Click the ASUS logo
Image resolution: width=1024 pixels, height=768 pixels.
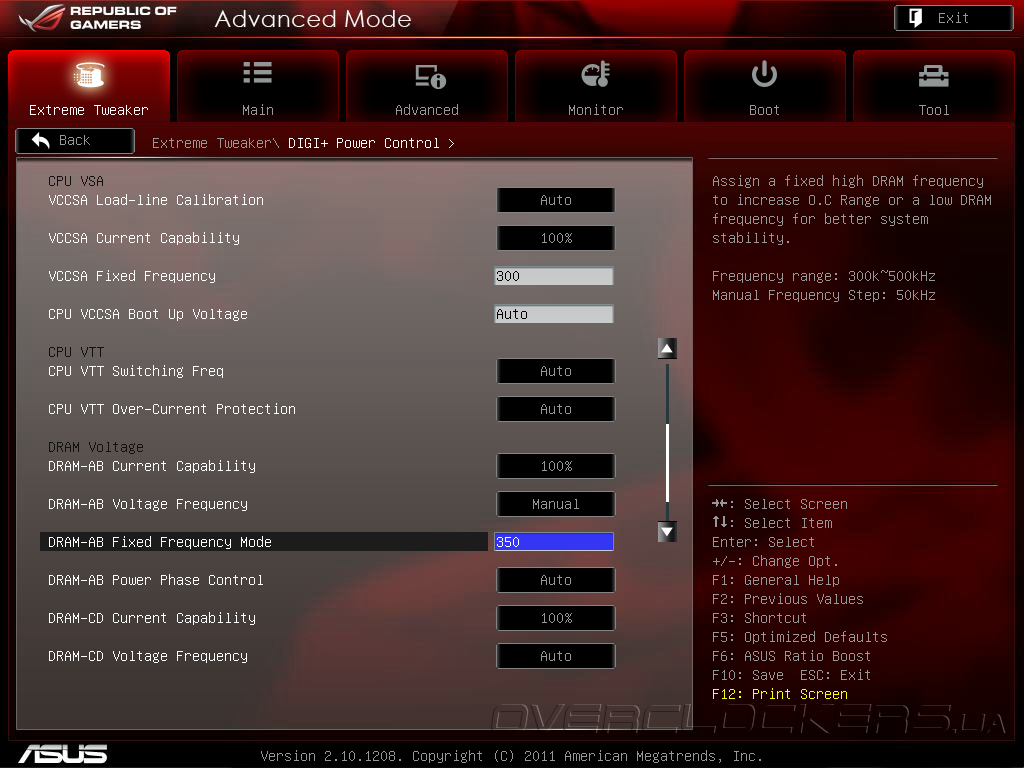point(63,754)
